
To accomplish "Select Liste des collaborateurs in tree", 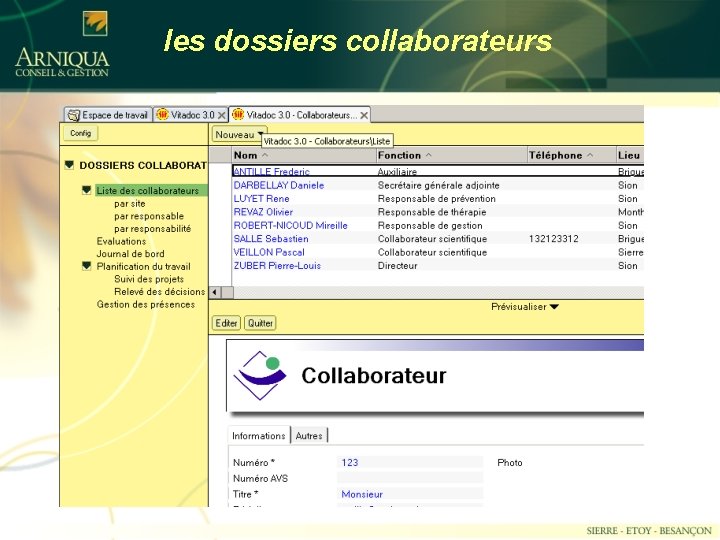I will (147, 191).
